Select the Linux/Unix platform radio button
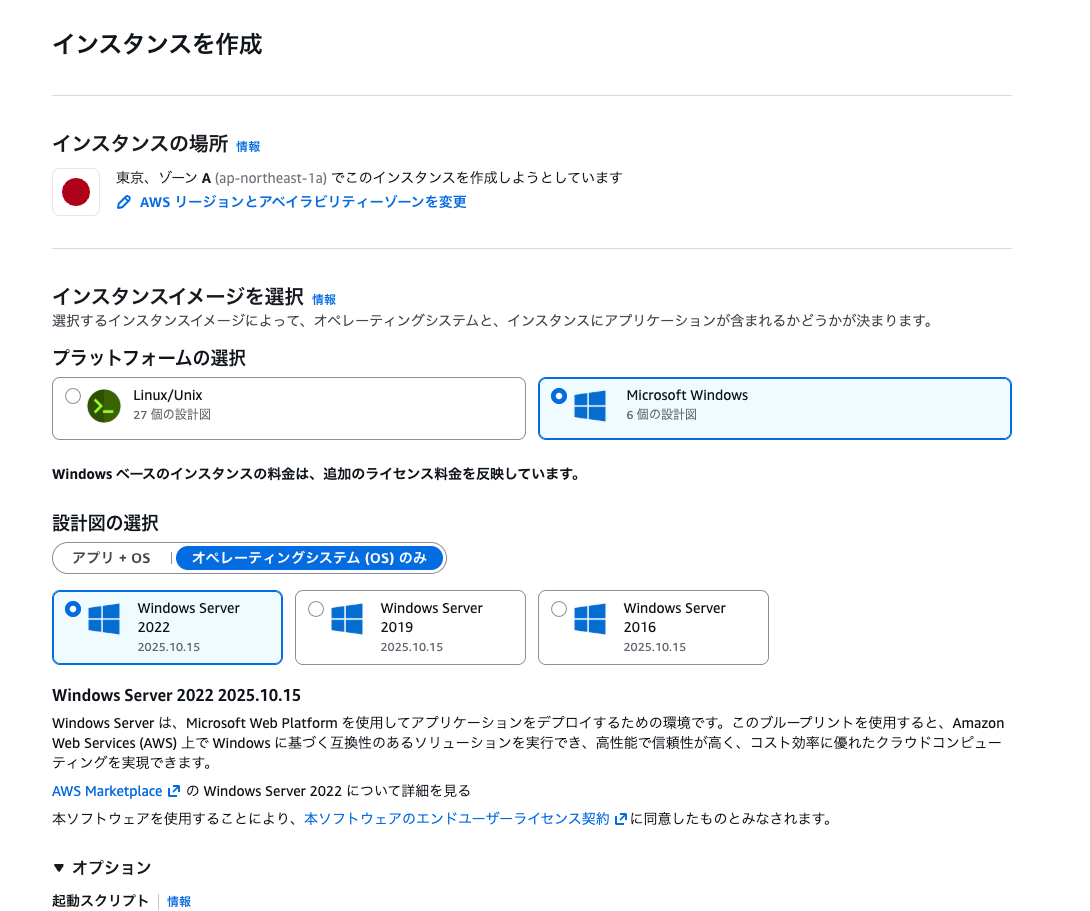1090x911 pixels. click(x=73, y=396)
